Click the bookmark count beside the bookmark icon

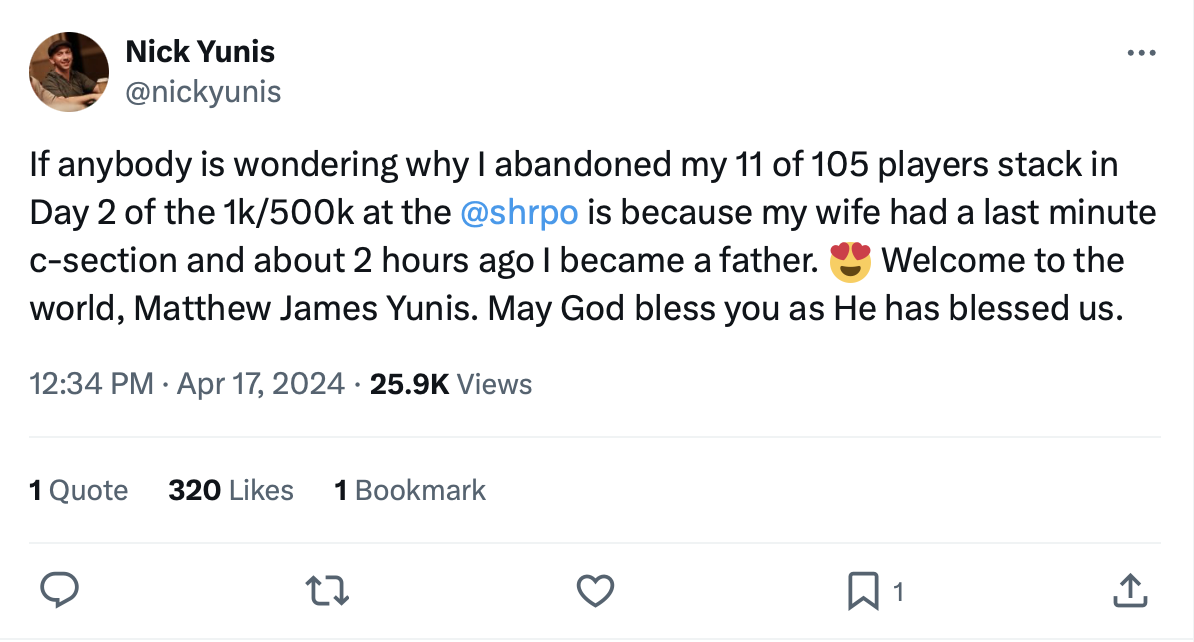pyautogui.click(x=897, y=593)
